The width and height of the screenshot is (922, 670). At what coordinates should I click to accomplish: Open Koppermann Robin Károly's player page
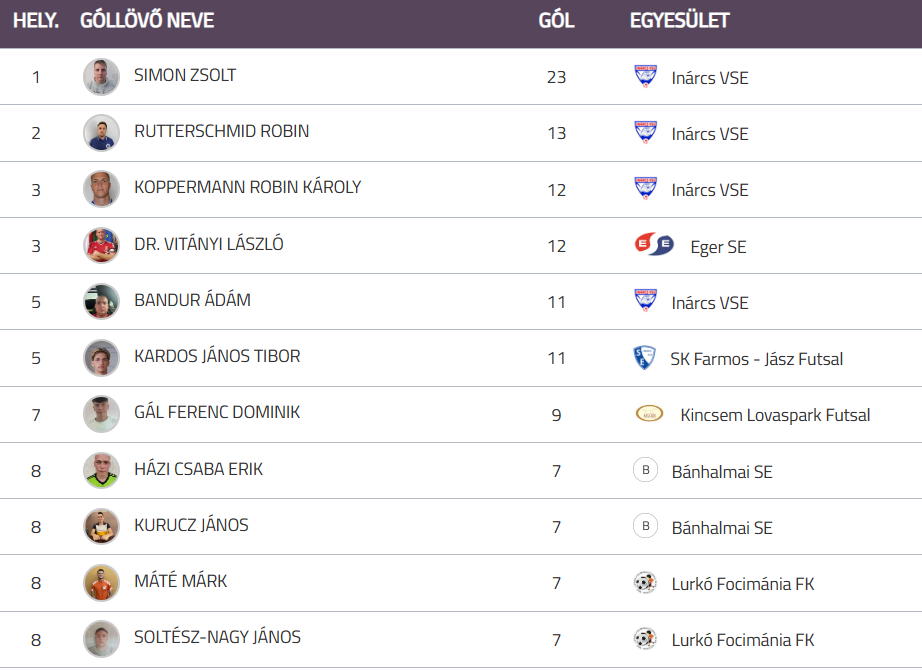click(x=247, y=187)
